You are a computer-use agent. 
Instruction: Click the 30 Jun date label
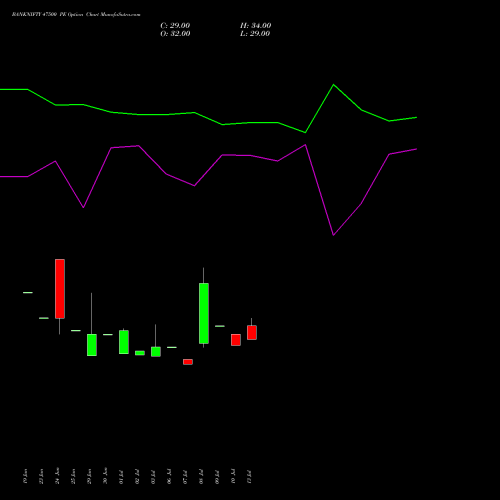(105, 476)
